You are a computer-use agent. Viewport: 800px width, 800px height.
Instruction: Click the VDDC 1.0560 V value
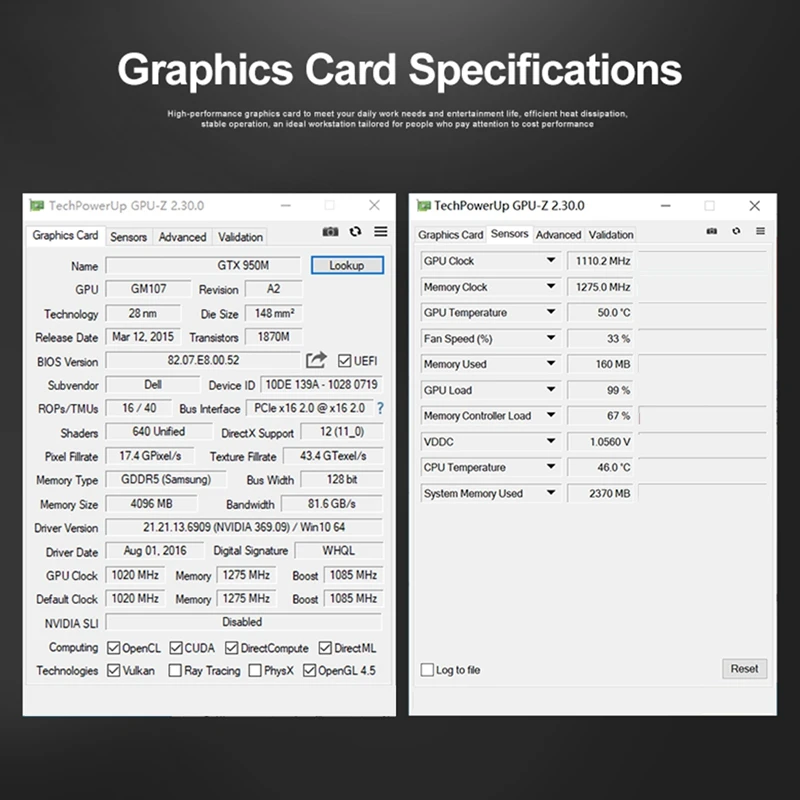tap(600, 442)
